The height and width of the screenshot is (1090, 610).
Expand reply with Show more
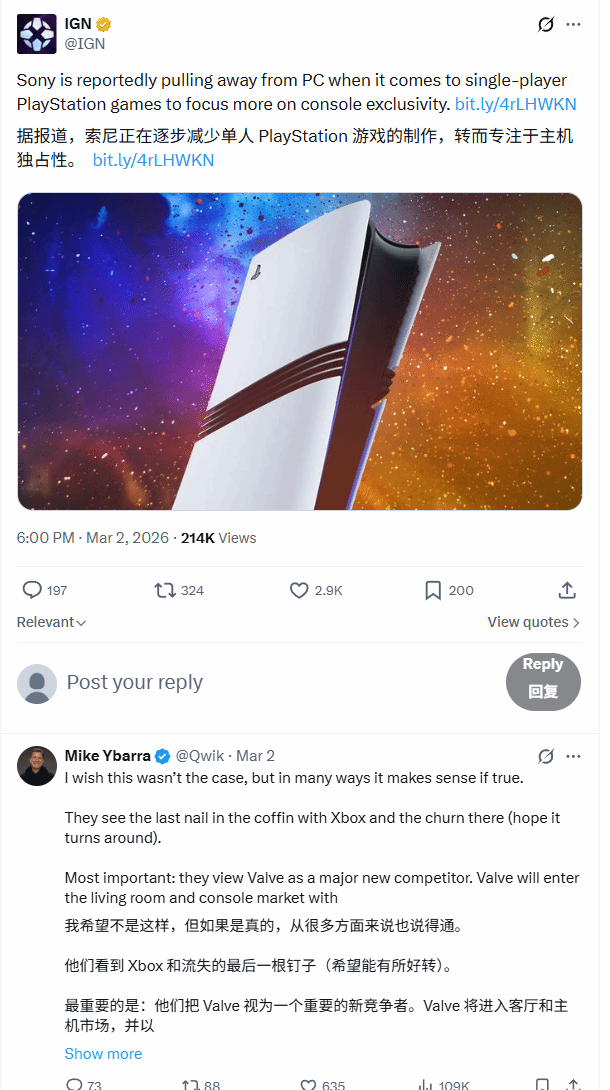pyautogui.click(x=103, y=1054)
